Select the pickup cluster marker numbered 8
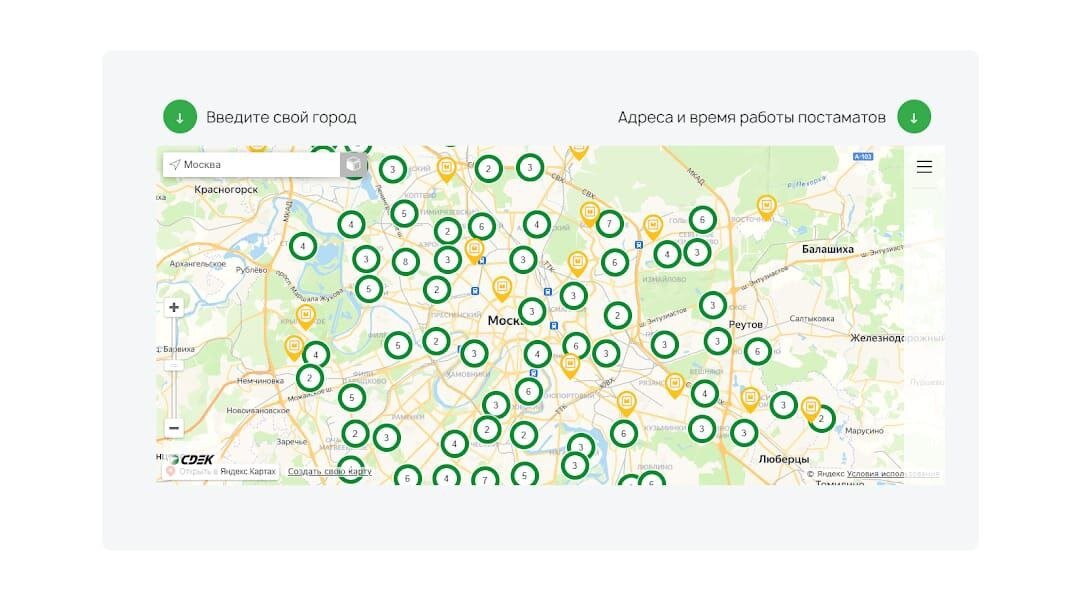The width and height of the screenshot is (1080, 600). coord(406,262)
